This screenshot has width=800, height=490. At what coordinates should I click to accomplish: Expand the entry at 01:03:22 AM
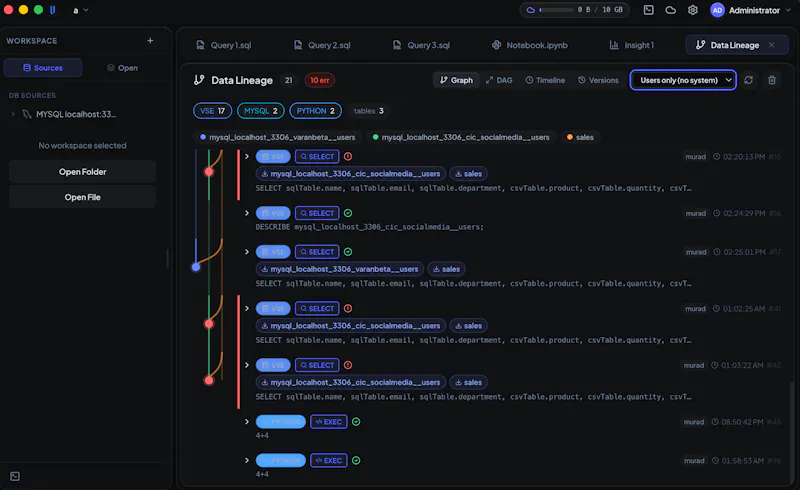pos(247,365)
